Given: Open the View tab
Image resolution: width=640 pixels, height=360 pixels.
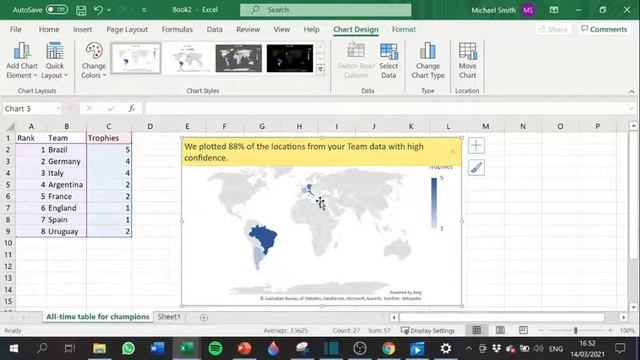Looking at the screenshot, I should tap(282, 29).
